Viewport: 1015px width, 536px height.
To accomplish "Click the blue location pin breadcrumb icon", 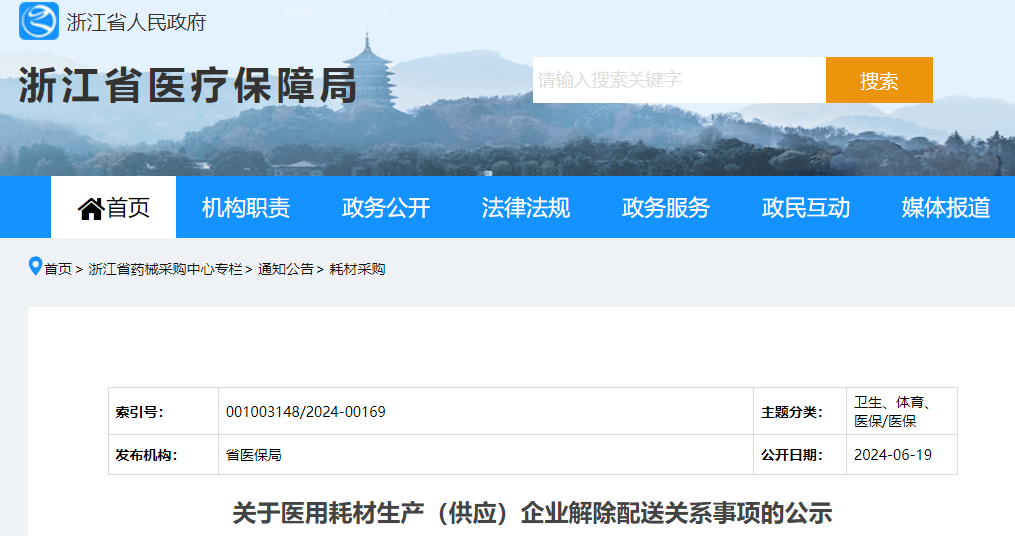I will 35,267.
